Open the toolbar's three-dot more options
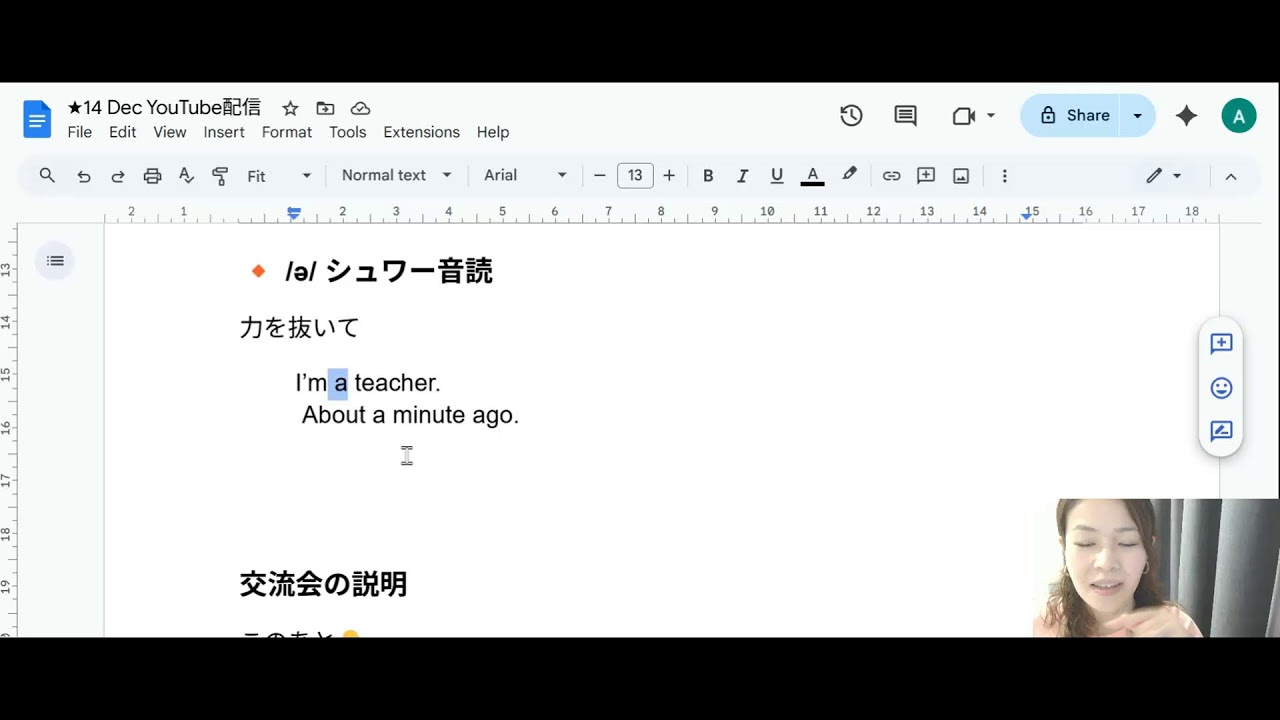Screen dimensions: 1280x720 [1004, 176]
